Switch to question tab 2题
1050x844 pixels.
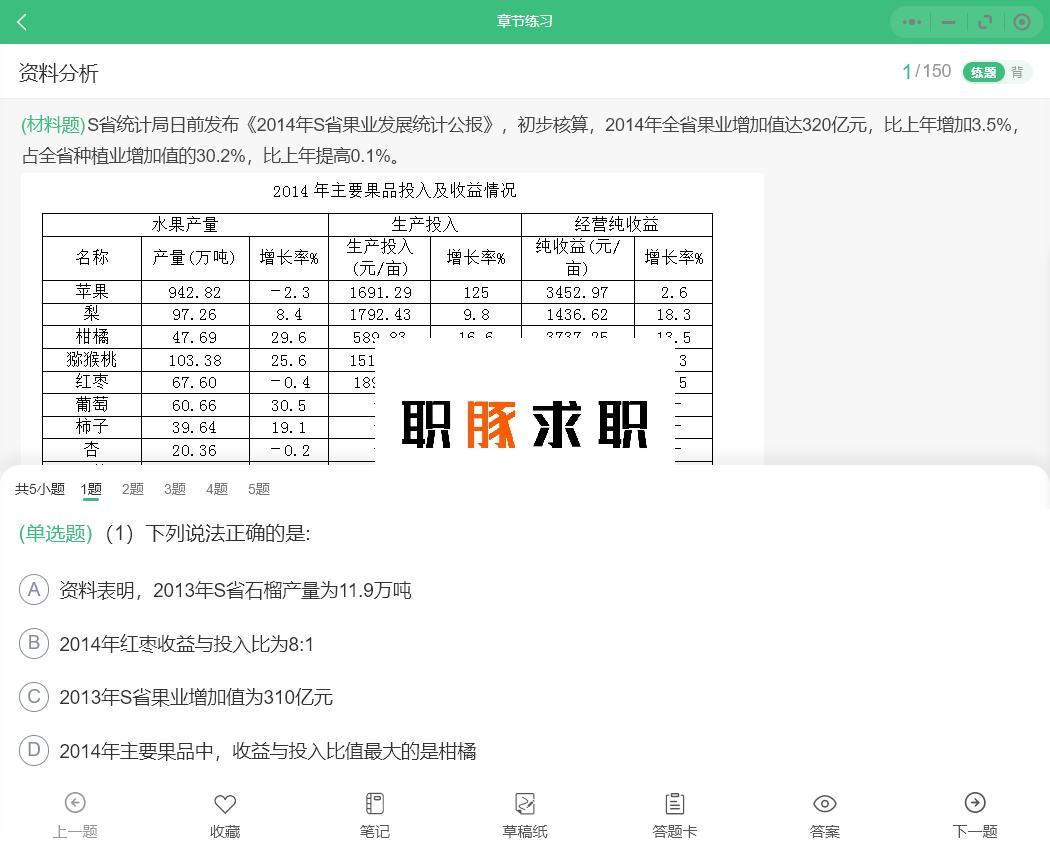(x=132, y=489)
